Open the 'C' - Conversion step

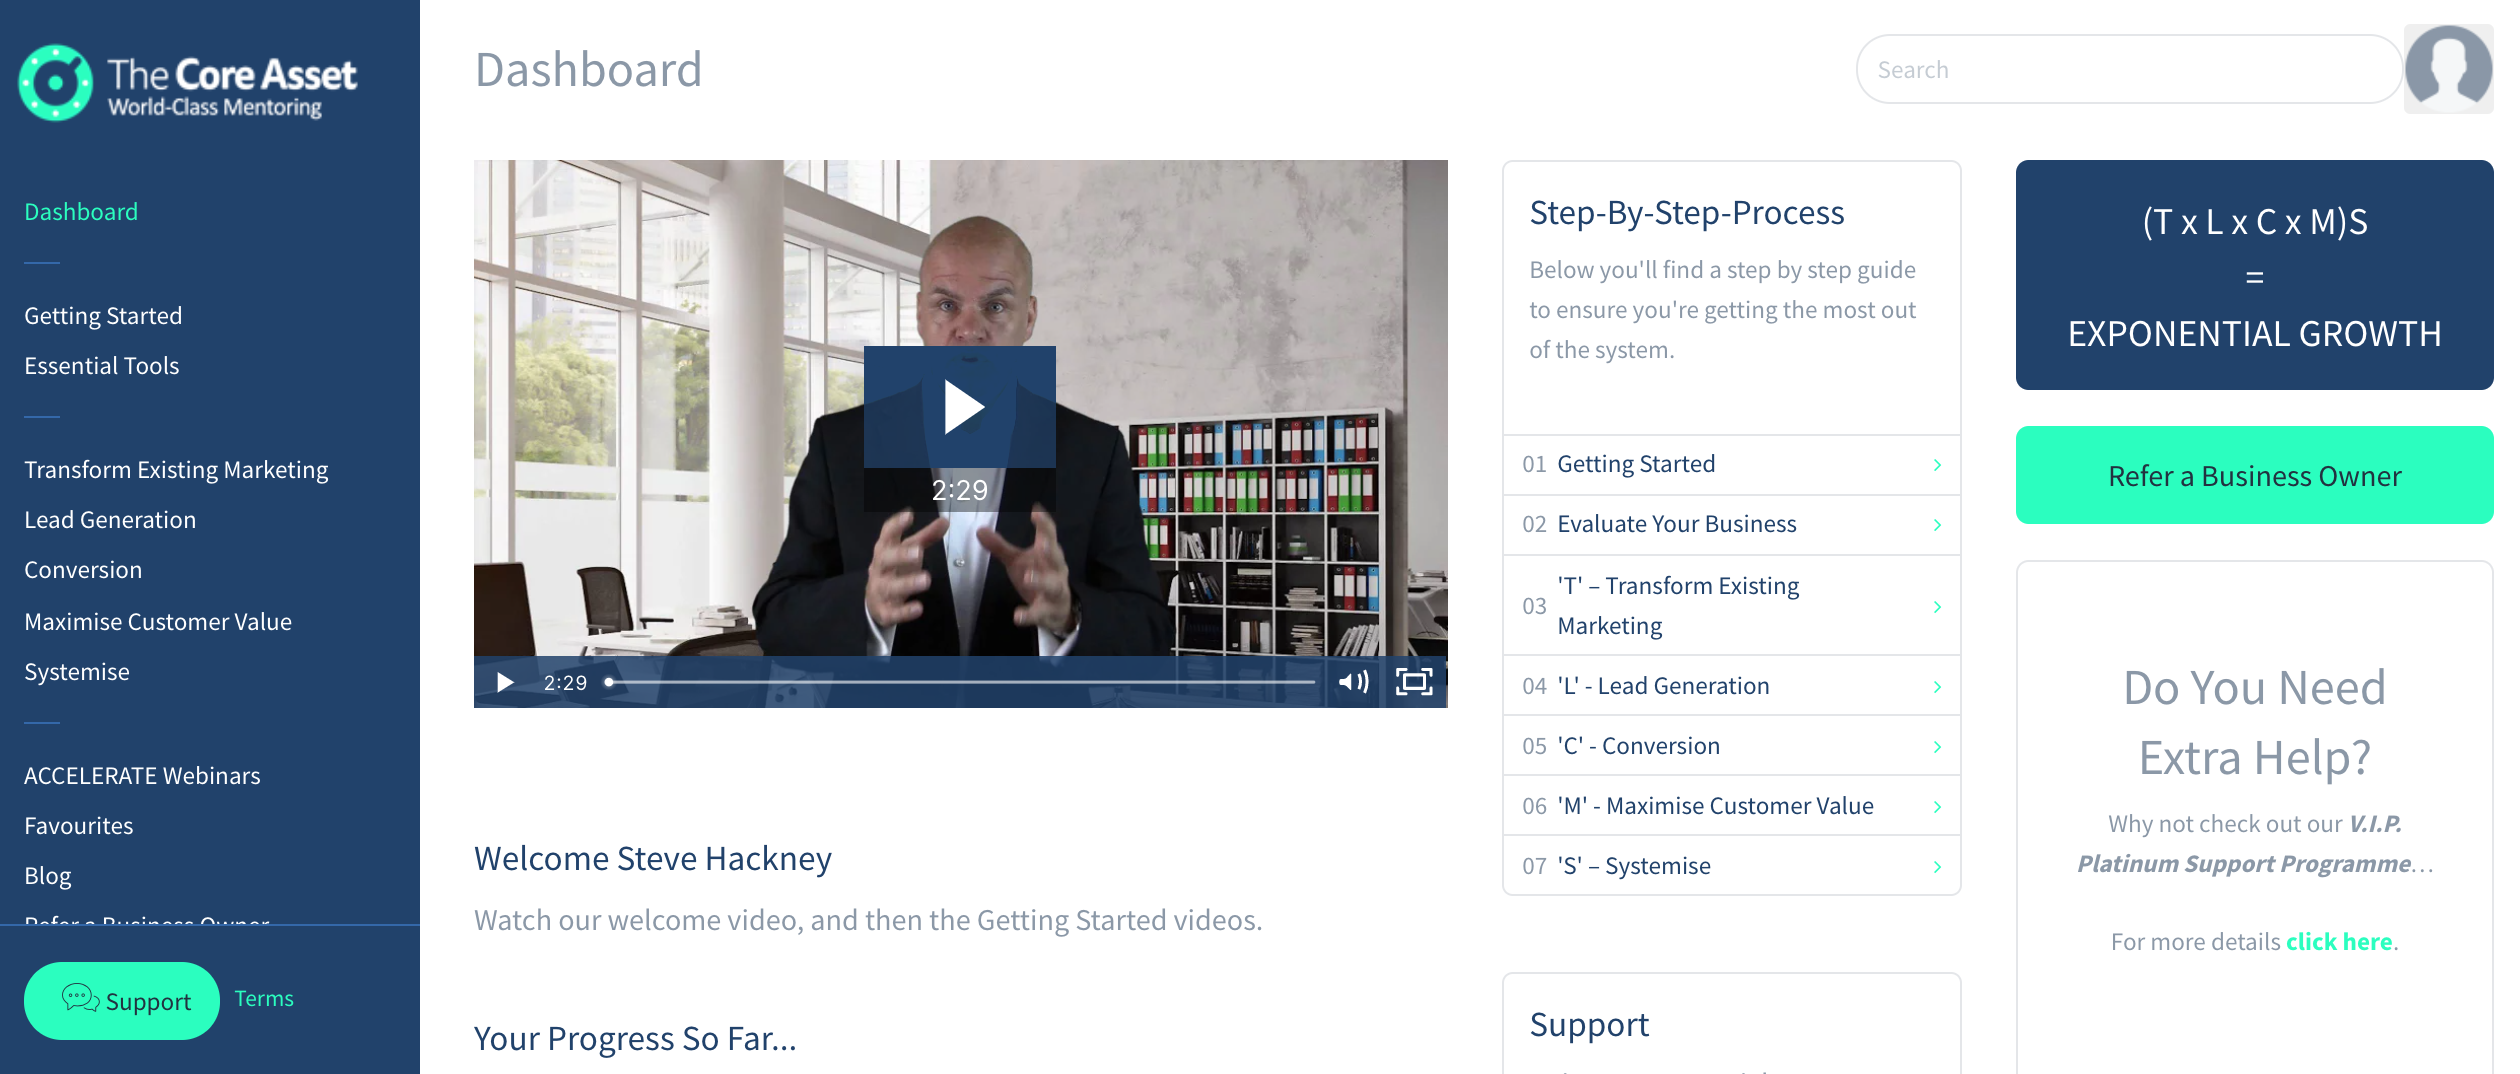point(1732,746)
